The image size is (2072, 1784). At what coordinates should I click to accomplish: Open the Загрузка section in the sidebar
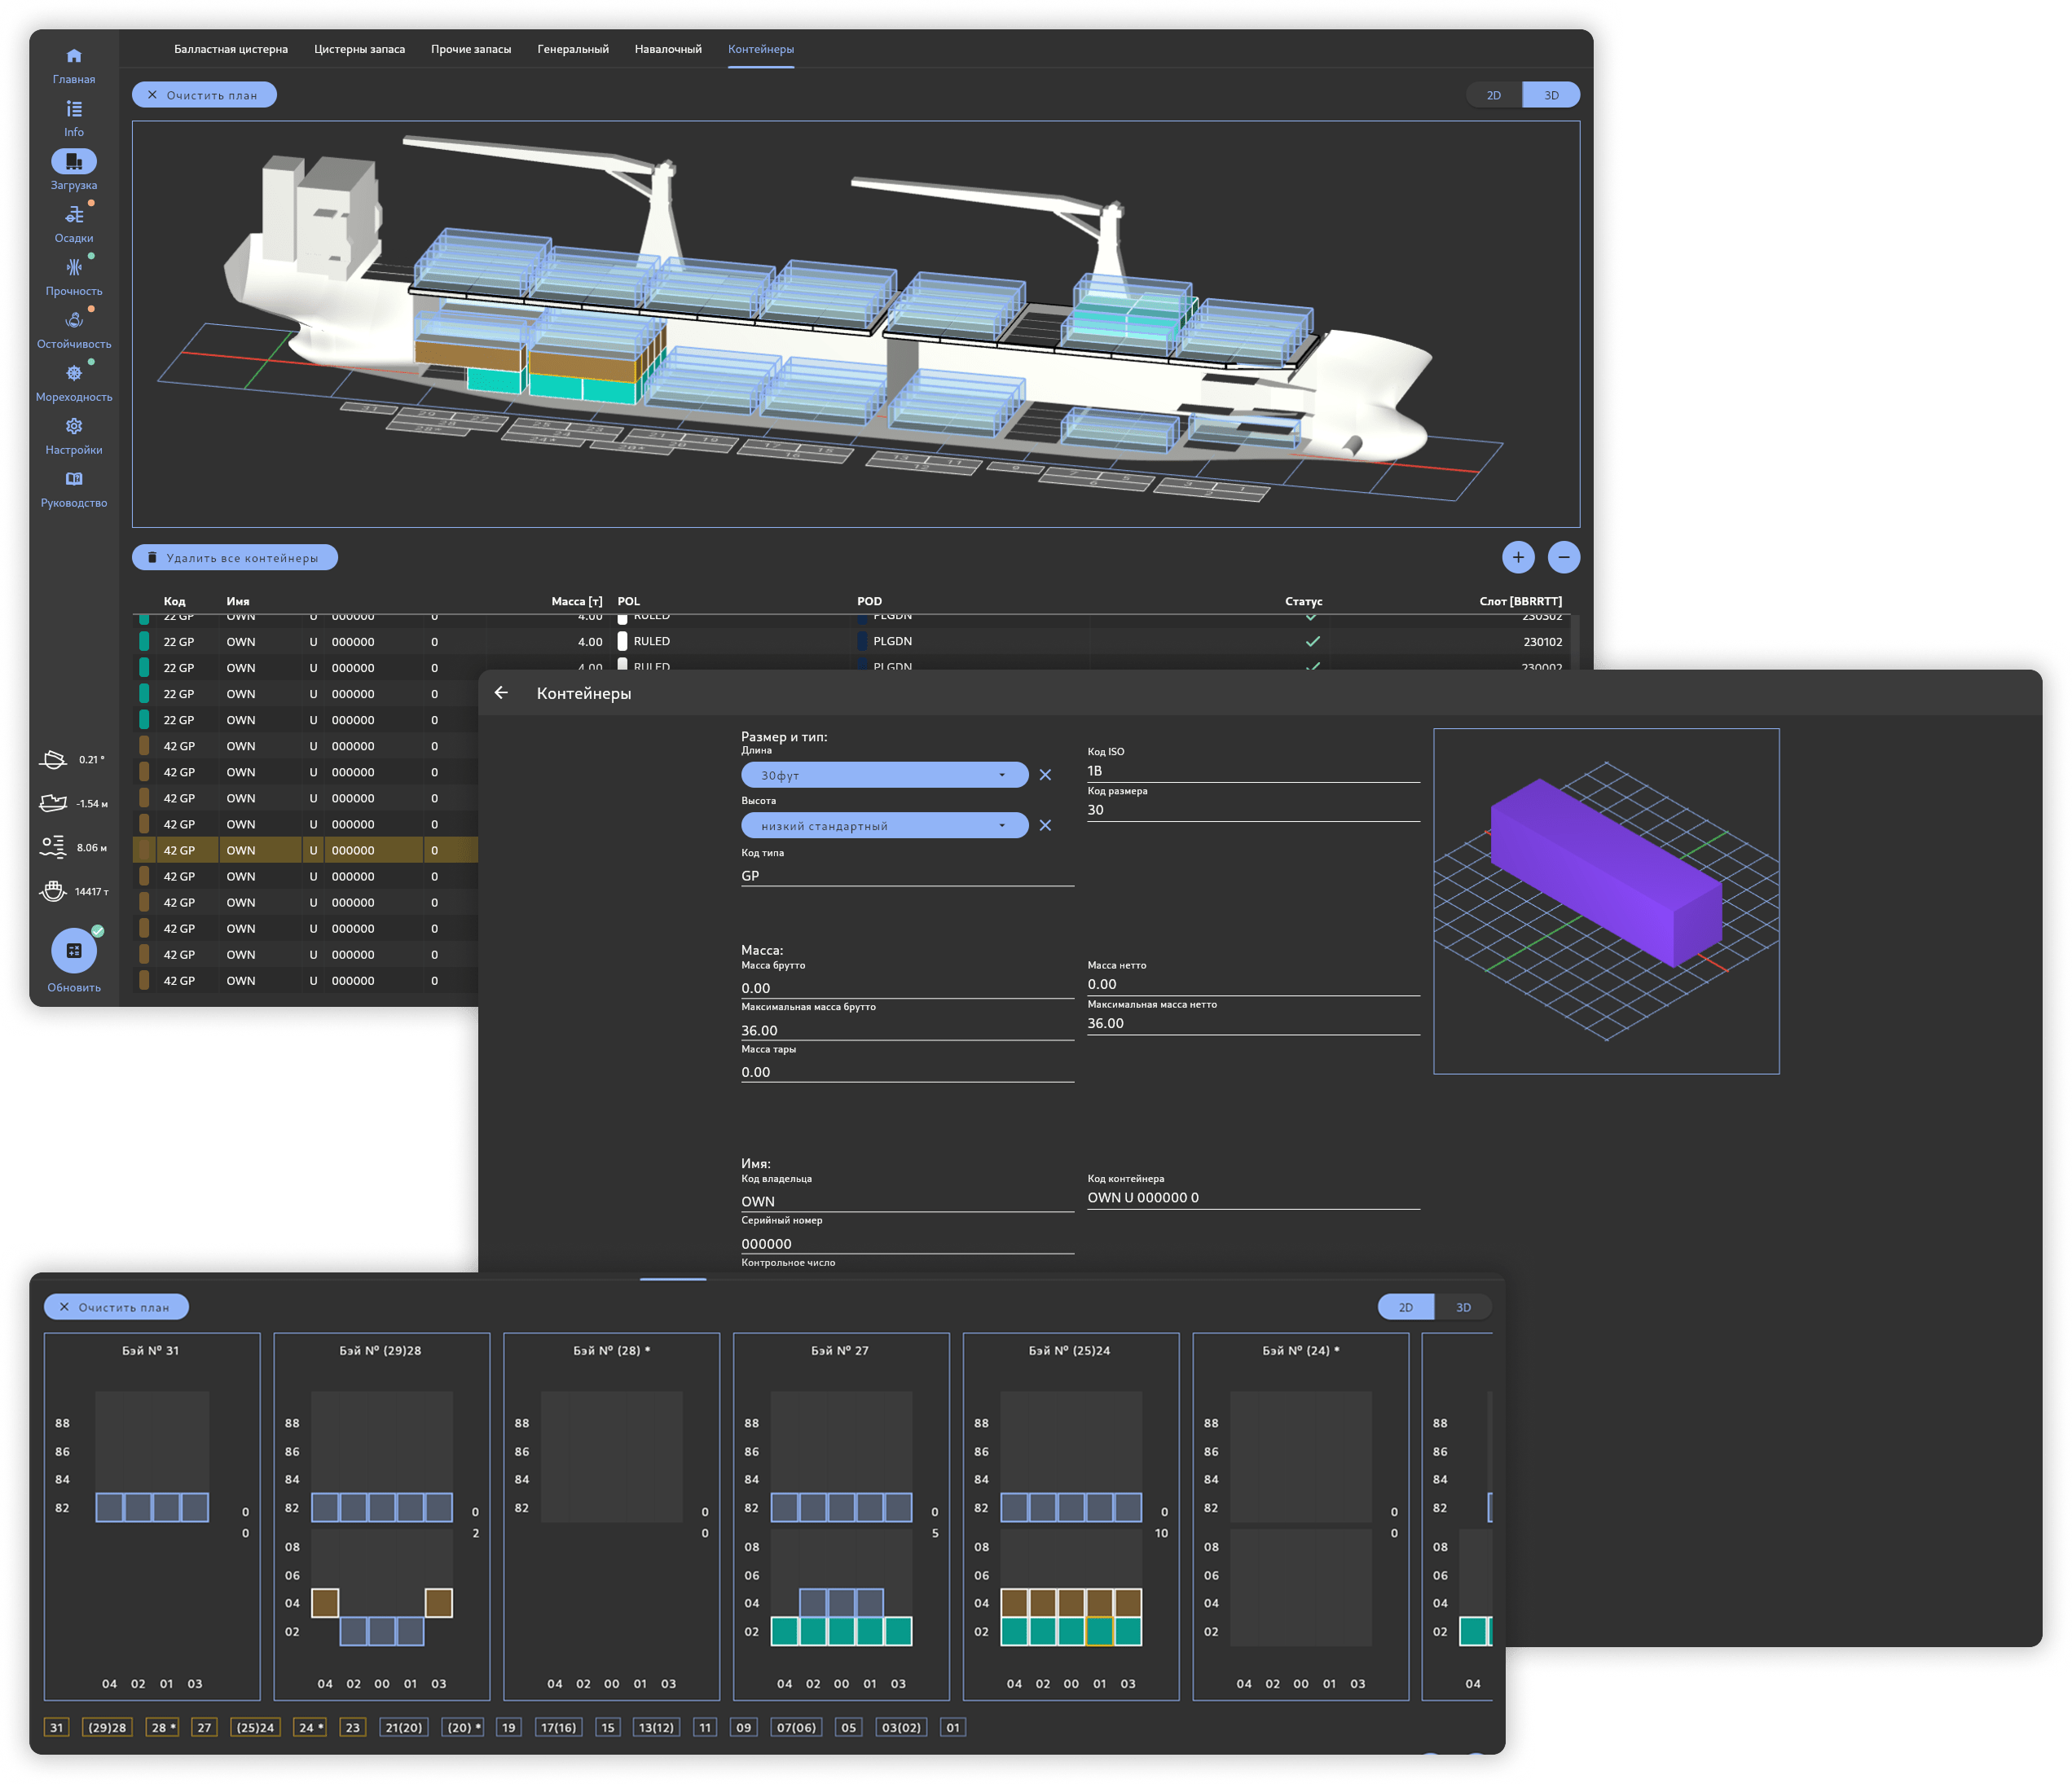click(x=74, y=161)
